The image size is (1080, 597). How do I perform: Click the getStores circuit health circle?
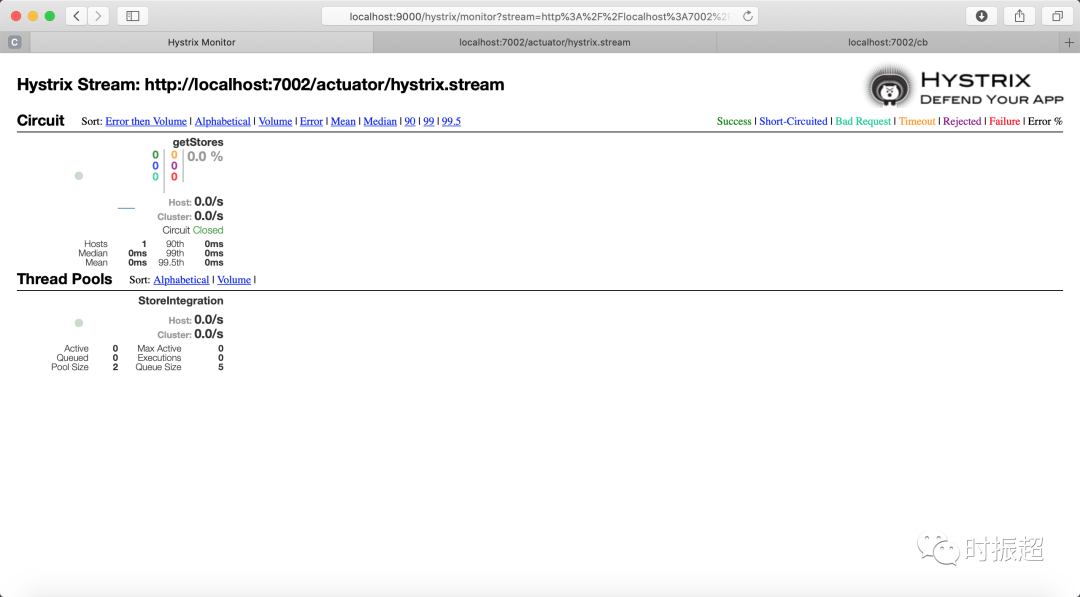pos(79,176)
